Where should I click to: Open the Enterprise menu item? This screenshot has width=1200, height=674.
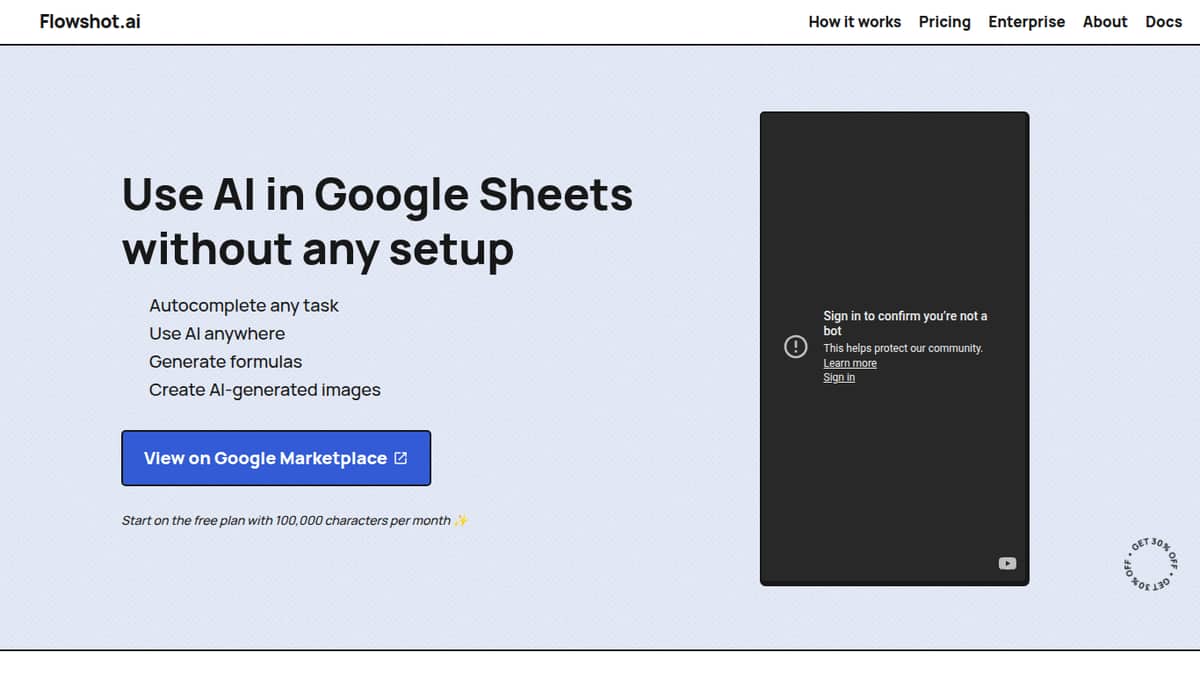pyautogui.click(x=1026, y=22)
